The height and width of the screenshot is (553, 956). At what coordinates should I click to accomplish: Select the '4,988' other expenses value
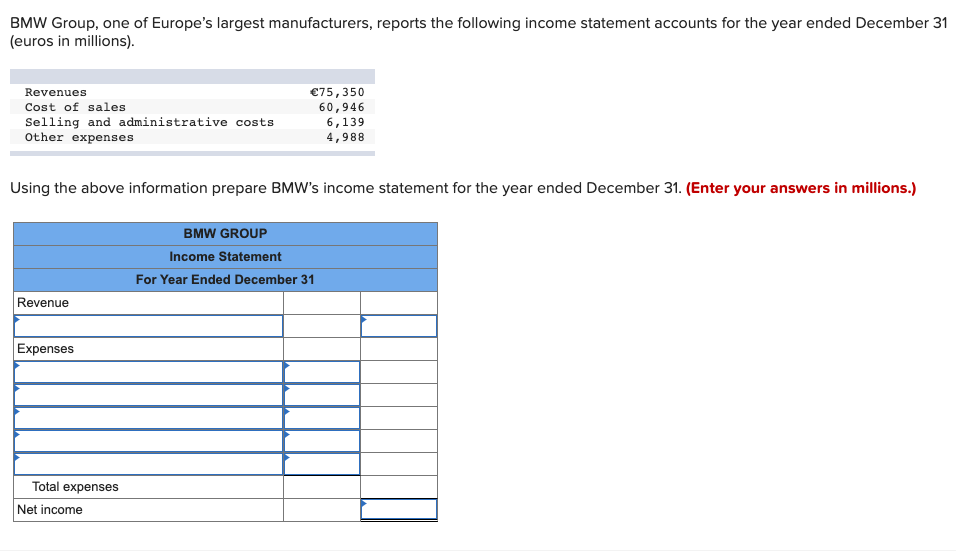click(x=345, y=137)
